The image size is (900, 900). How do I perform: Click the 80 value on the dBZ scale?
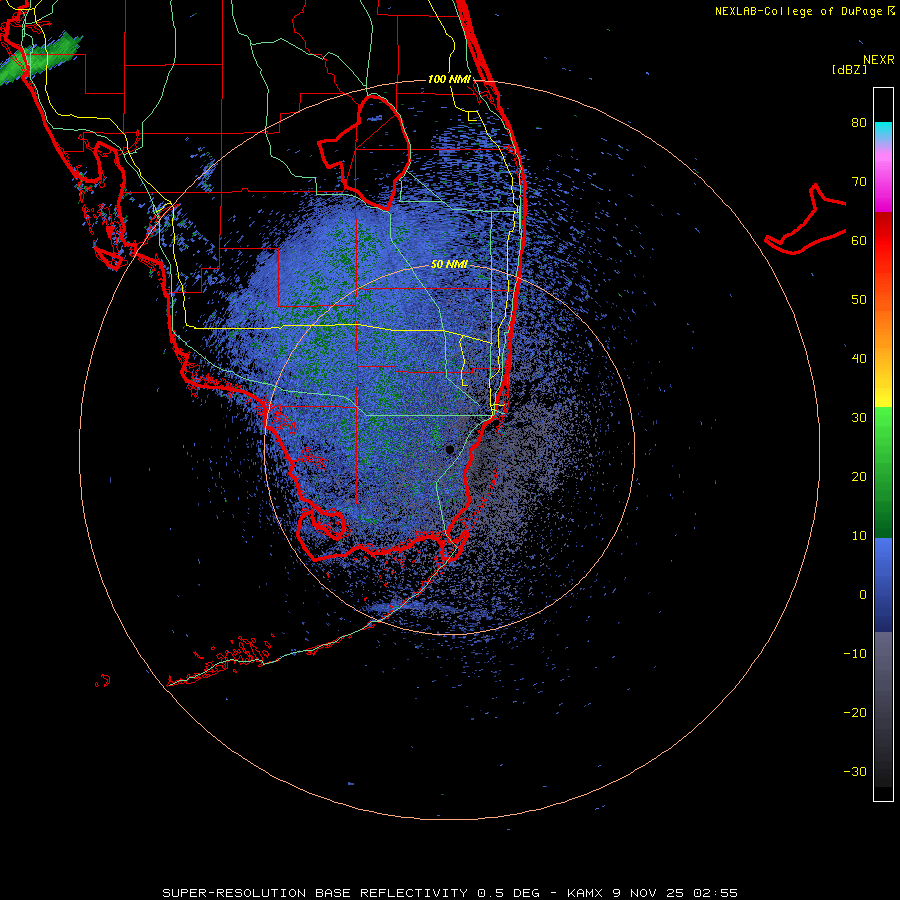(859, 123)
